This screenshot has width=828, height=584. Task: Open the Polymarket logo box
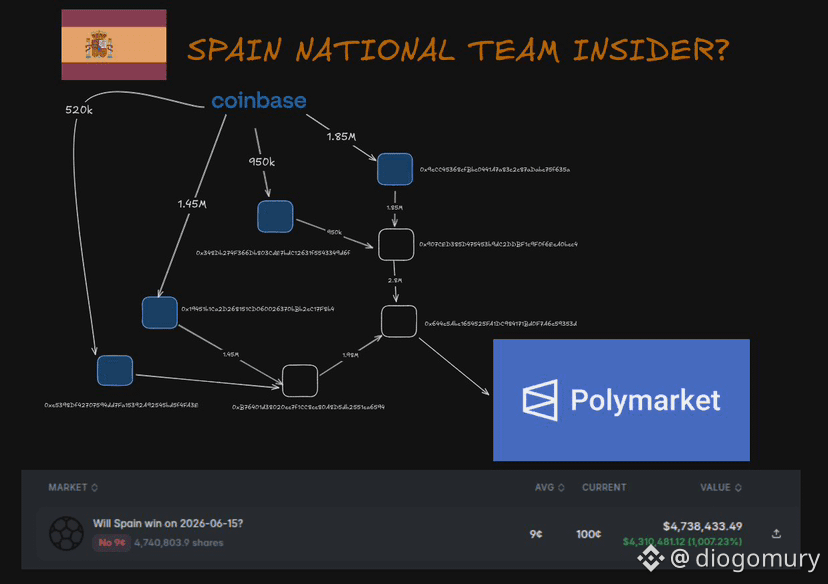[x=621, y=400]
